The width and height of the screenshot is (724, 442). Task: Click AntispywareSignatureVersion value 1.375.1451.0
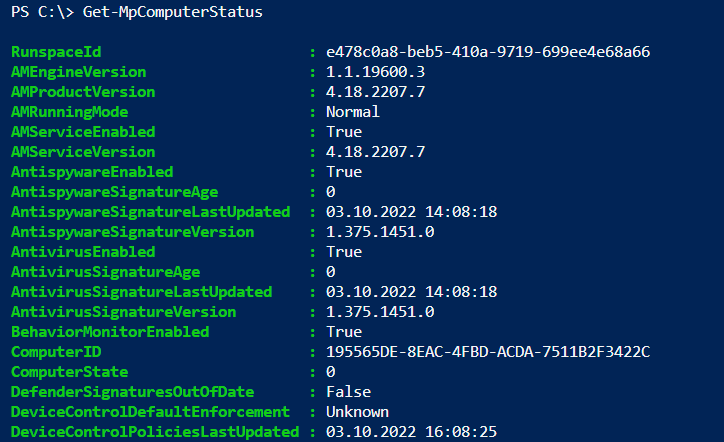click(380, 232)
